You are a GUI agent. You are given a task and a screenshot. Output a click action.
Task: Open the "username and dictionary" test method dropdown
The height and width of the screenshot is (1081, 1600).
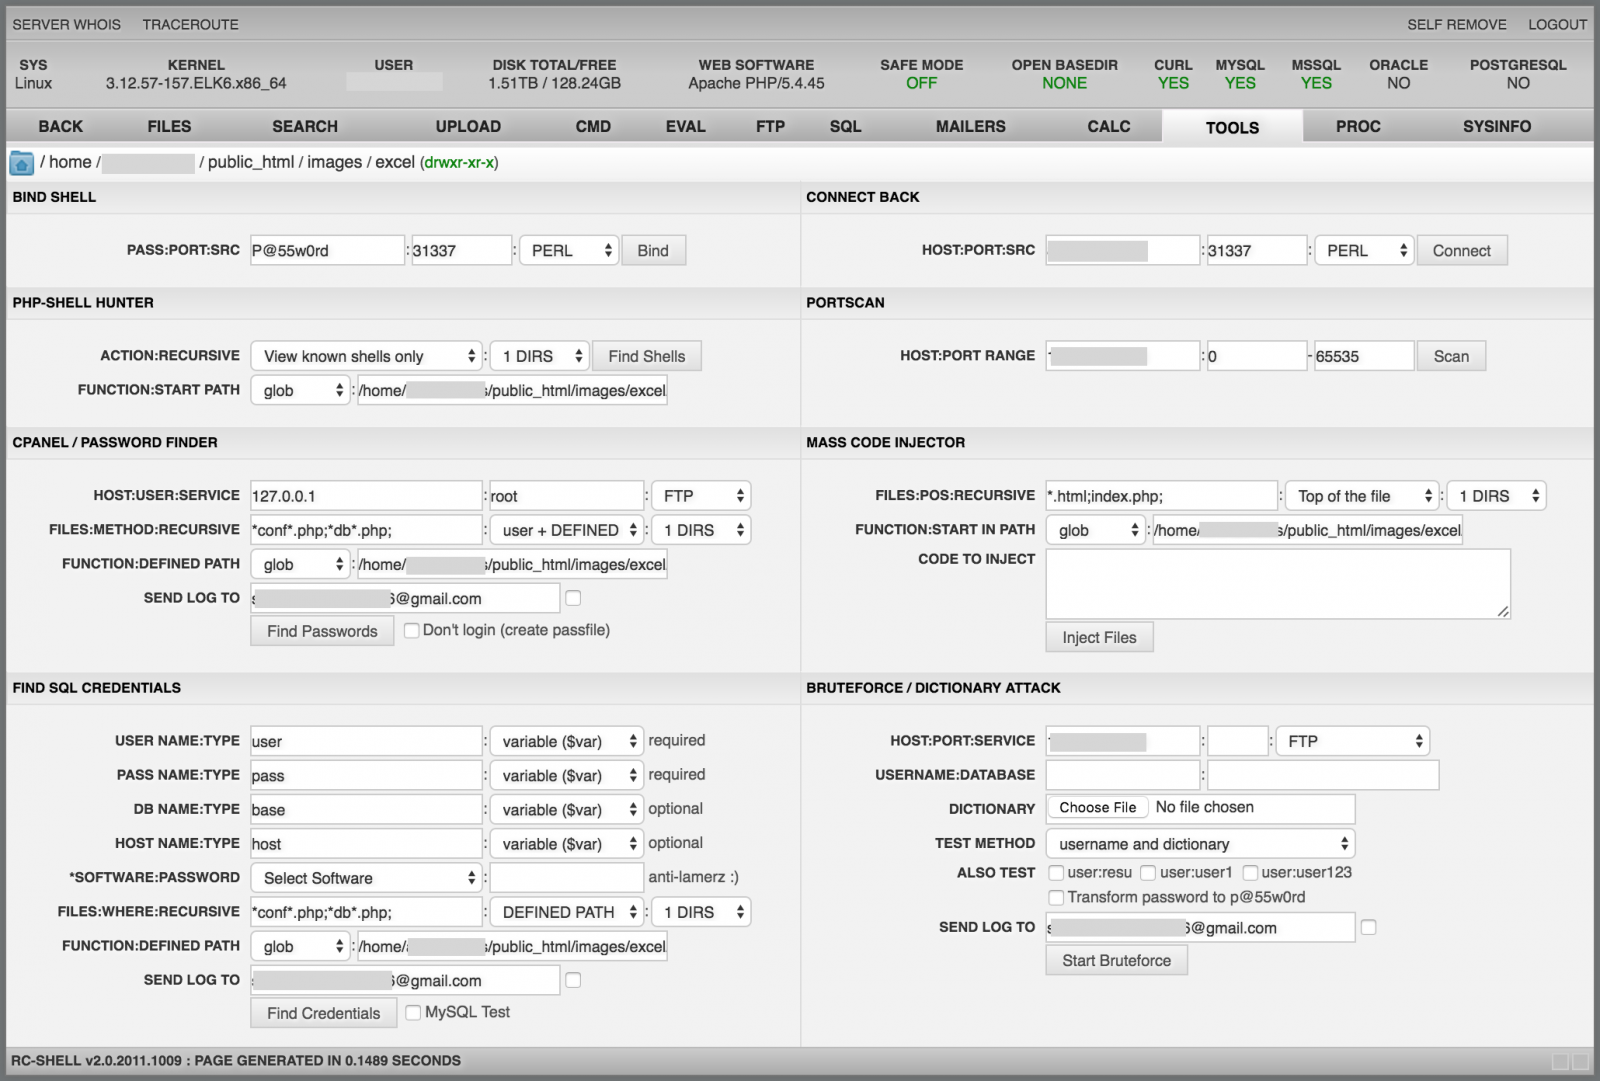1200,844
